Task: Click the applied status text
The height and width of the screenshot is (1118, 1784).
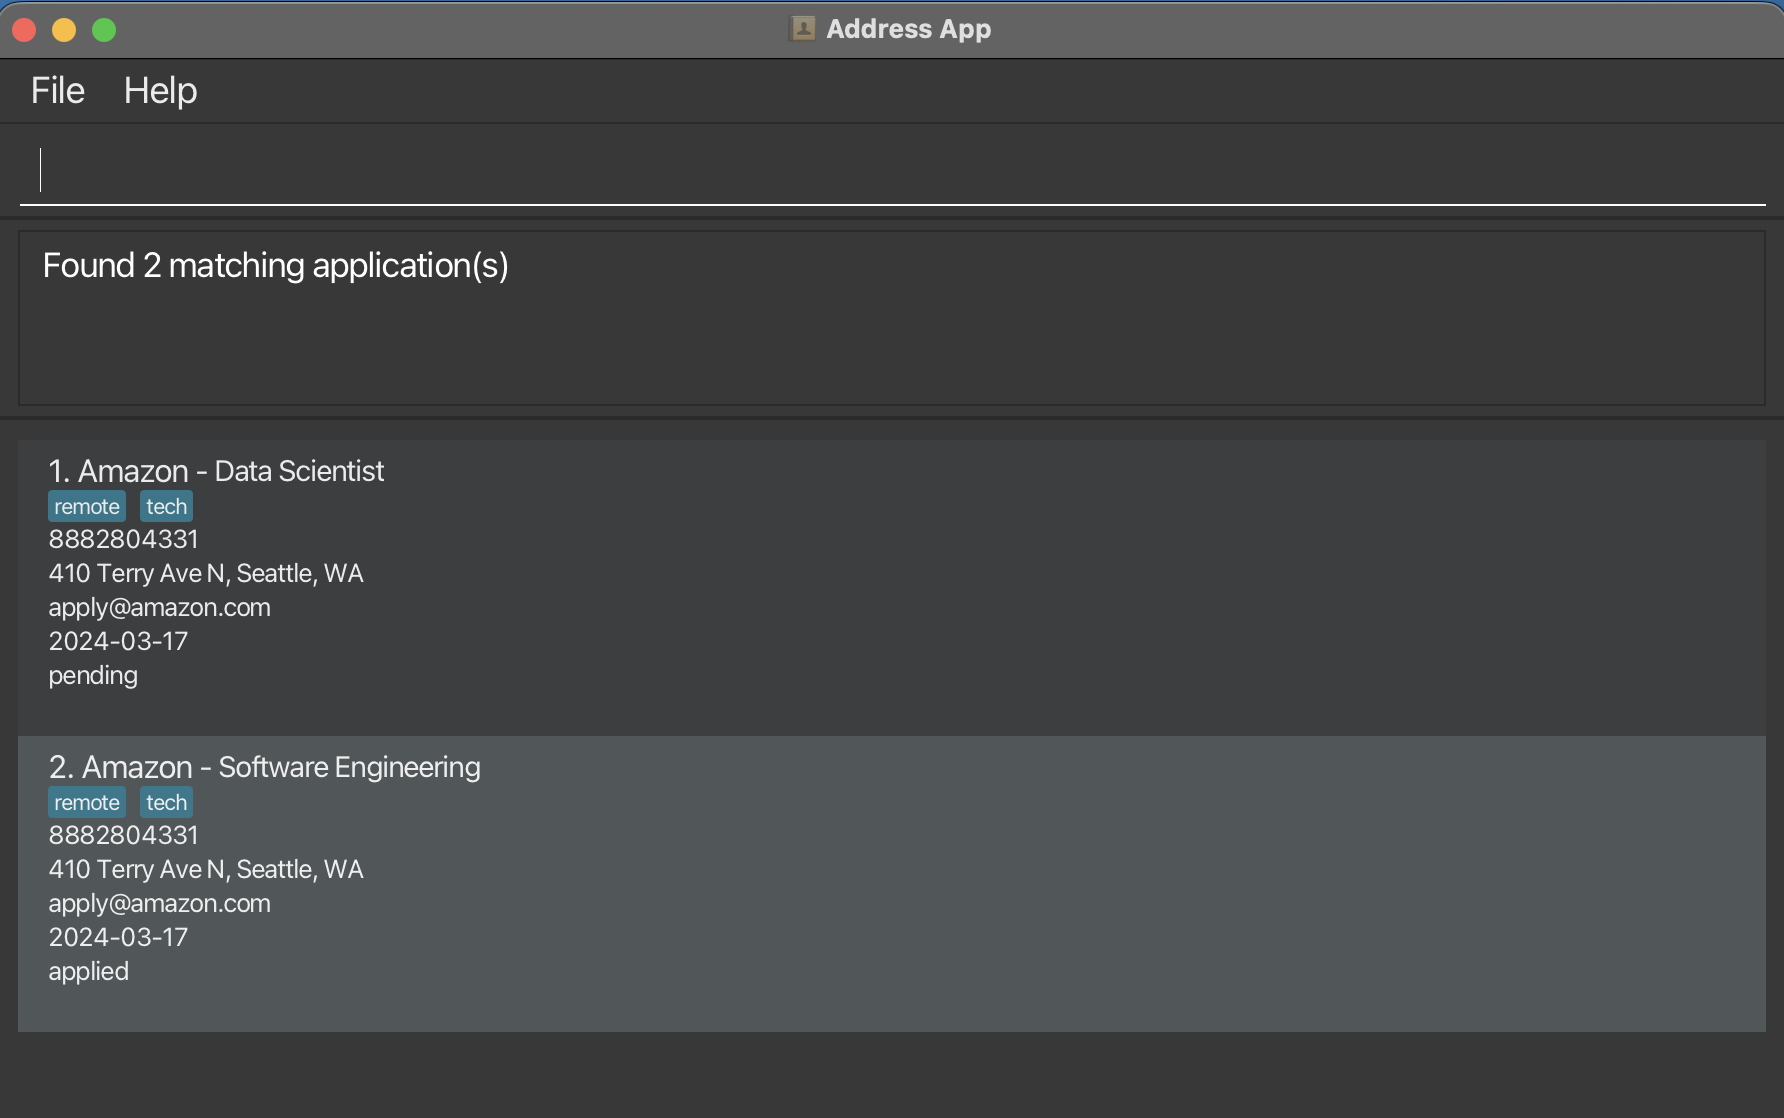Action: (89, 971)
